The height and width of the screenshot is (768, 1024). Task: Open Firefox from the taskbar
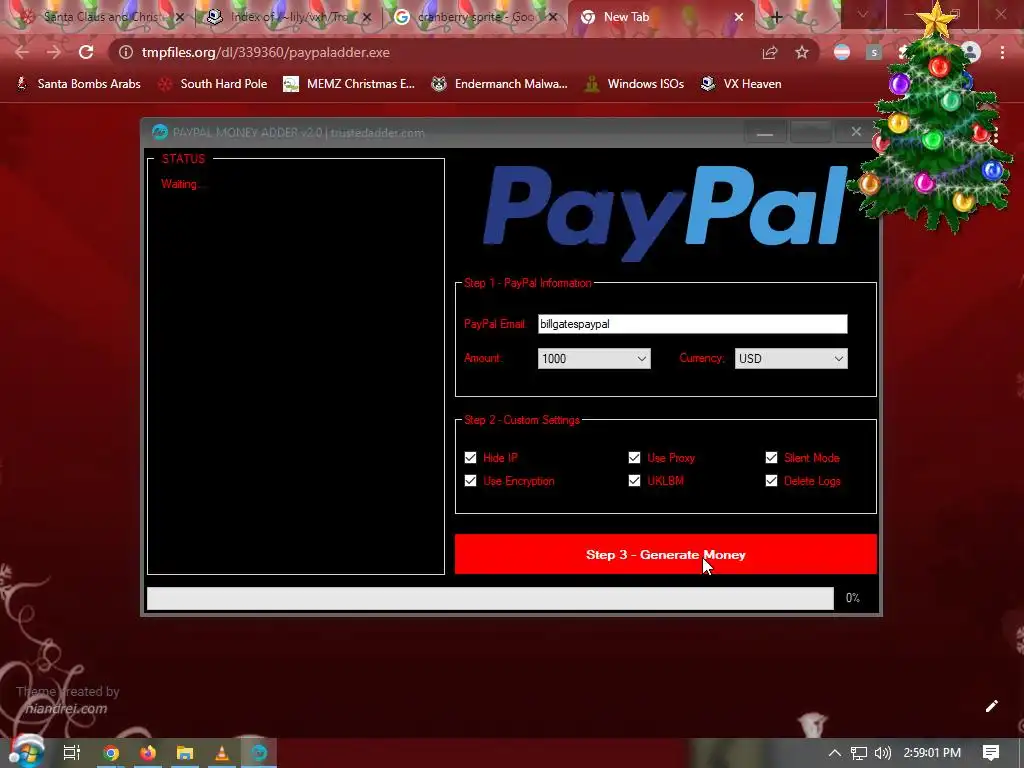click(148, 753)
